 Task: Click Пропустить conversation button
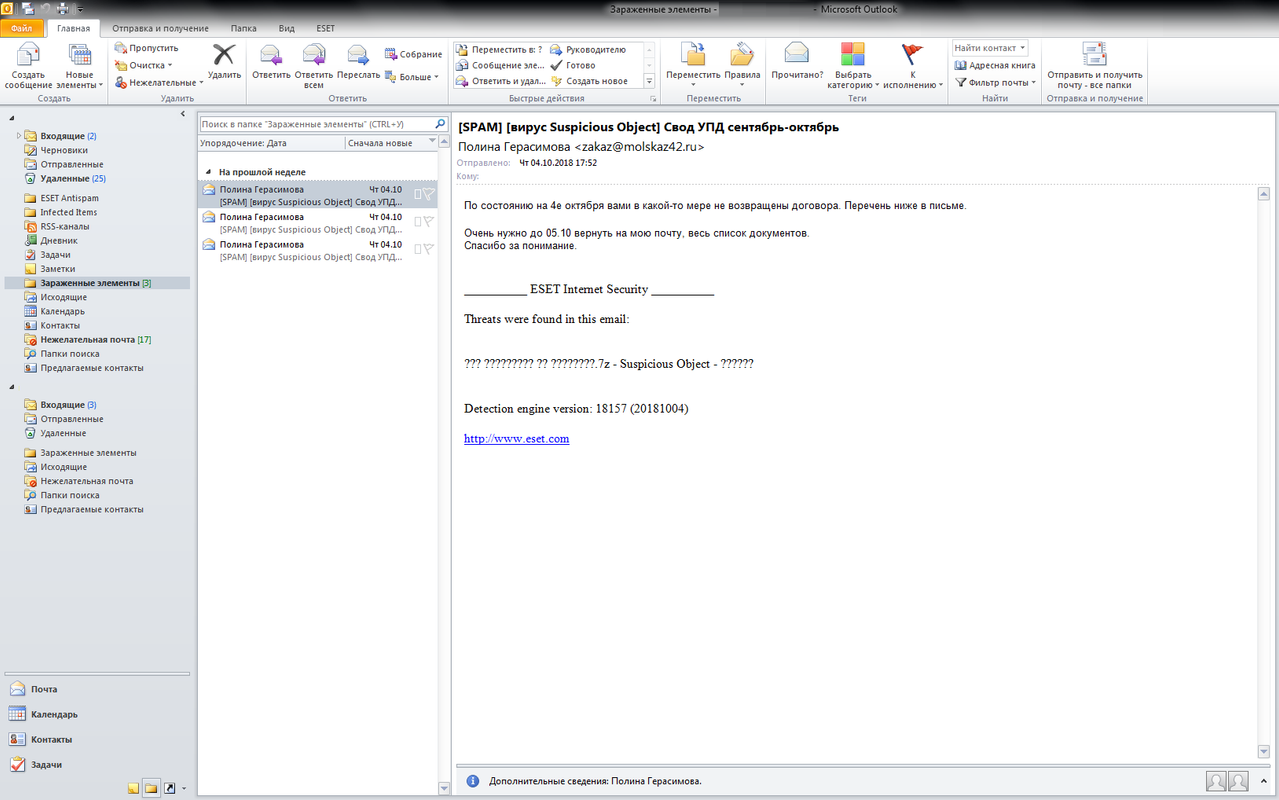point(146,48)
